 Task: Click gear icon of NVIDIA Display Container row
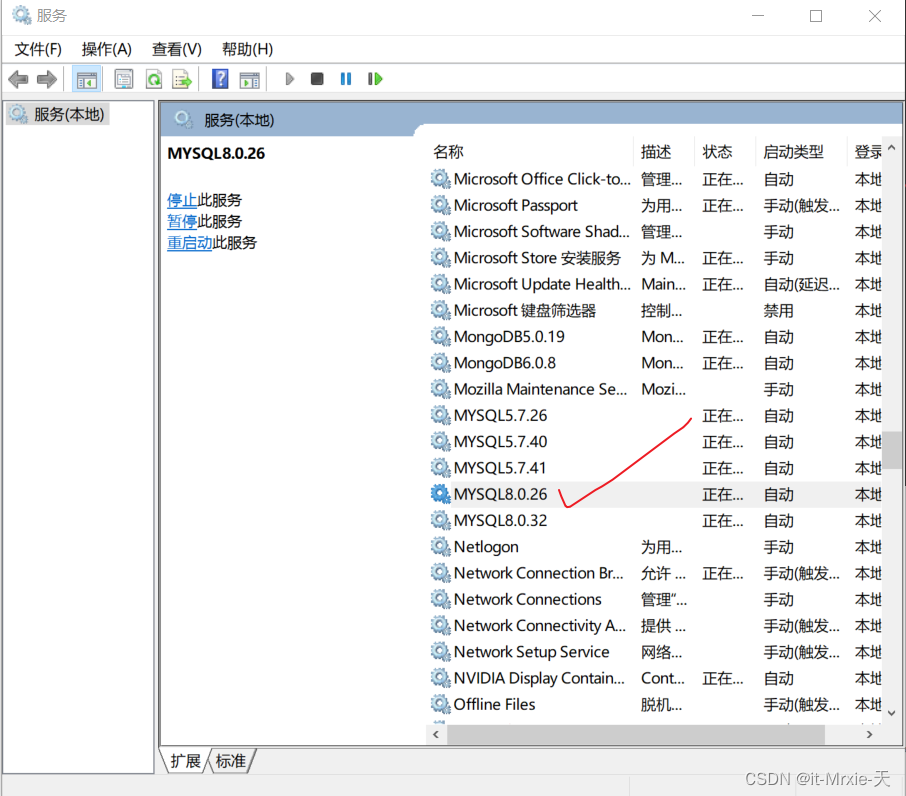[x=440, y=678]
